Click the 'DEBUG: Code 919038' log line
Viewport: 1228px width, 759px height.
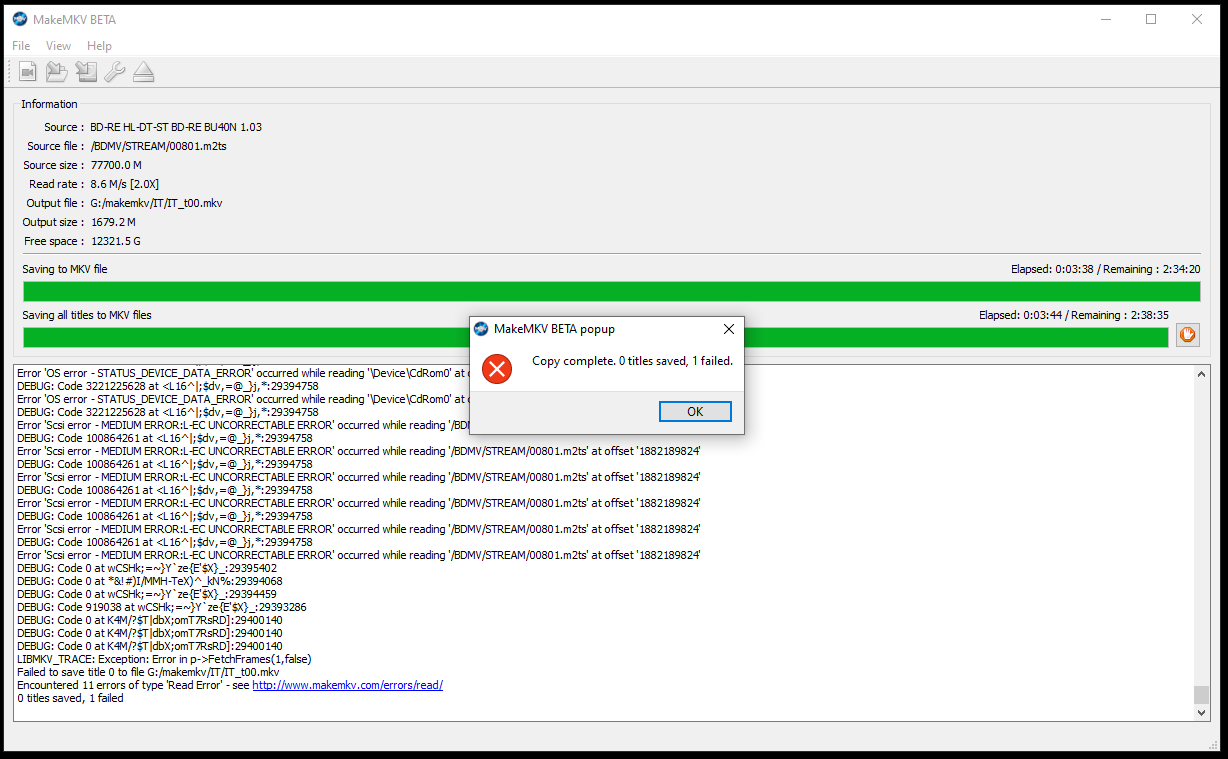point(162,607)
